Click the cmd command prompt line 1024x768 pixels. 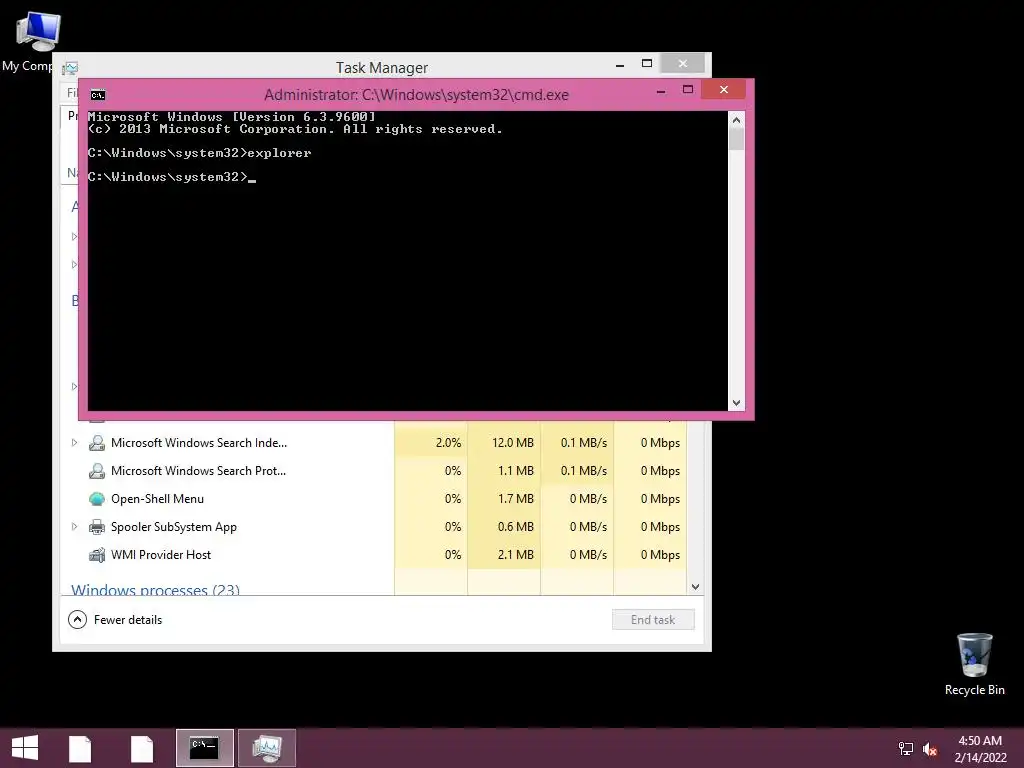(172, 177)
